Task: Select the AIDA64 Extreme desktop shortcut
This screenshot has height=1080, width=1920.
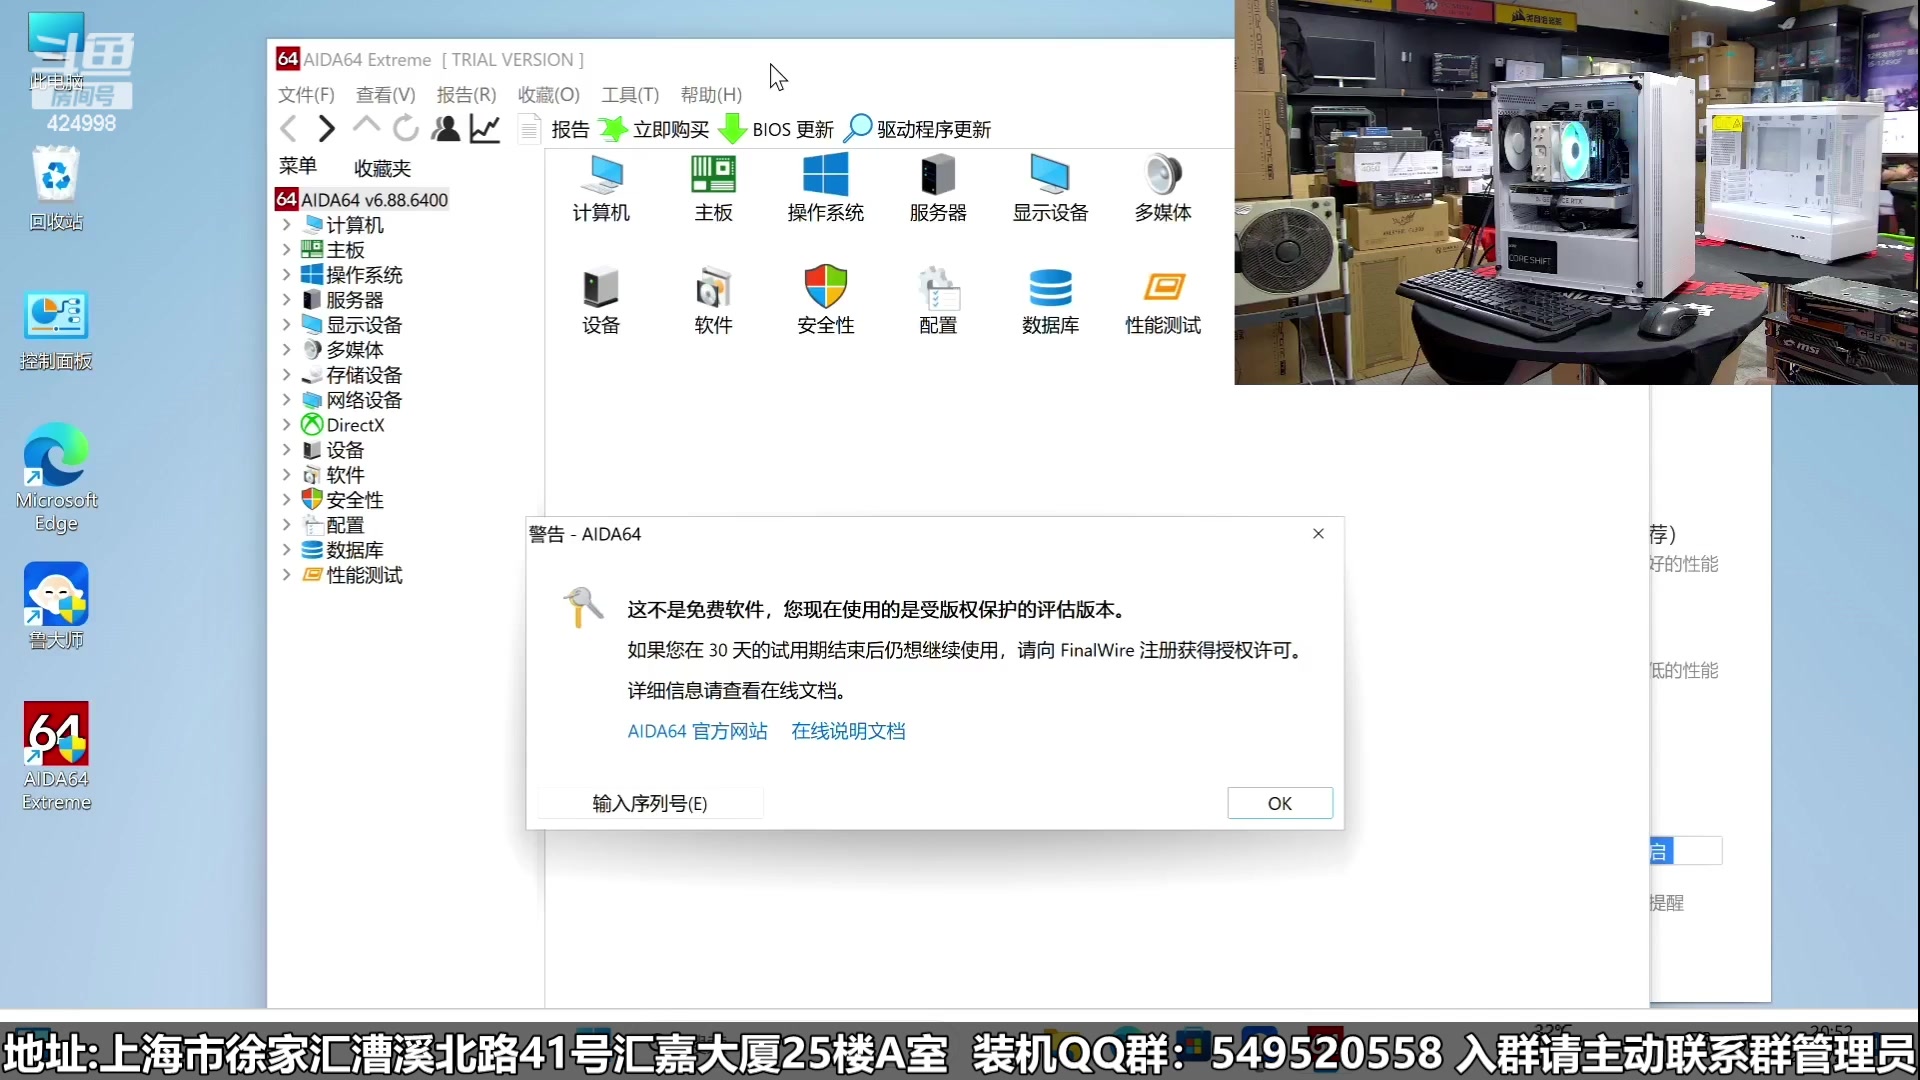Action: point(56,756)
